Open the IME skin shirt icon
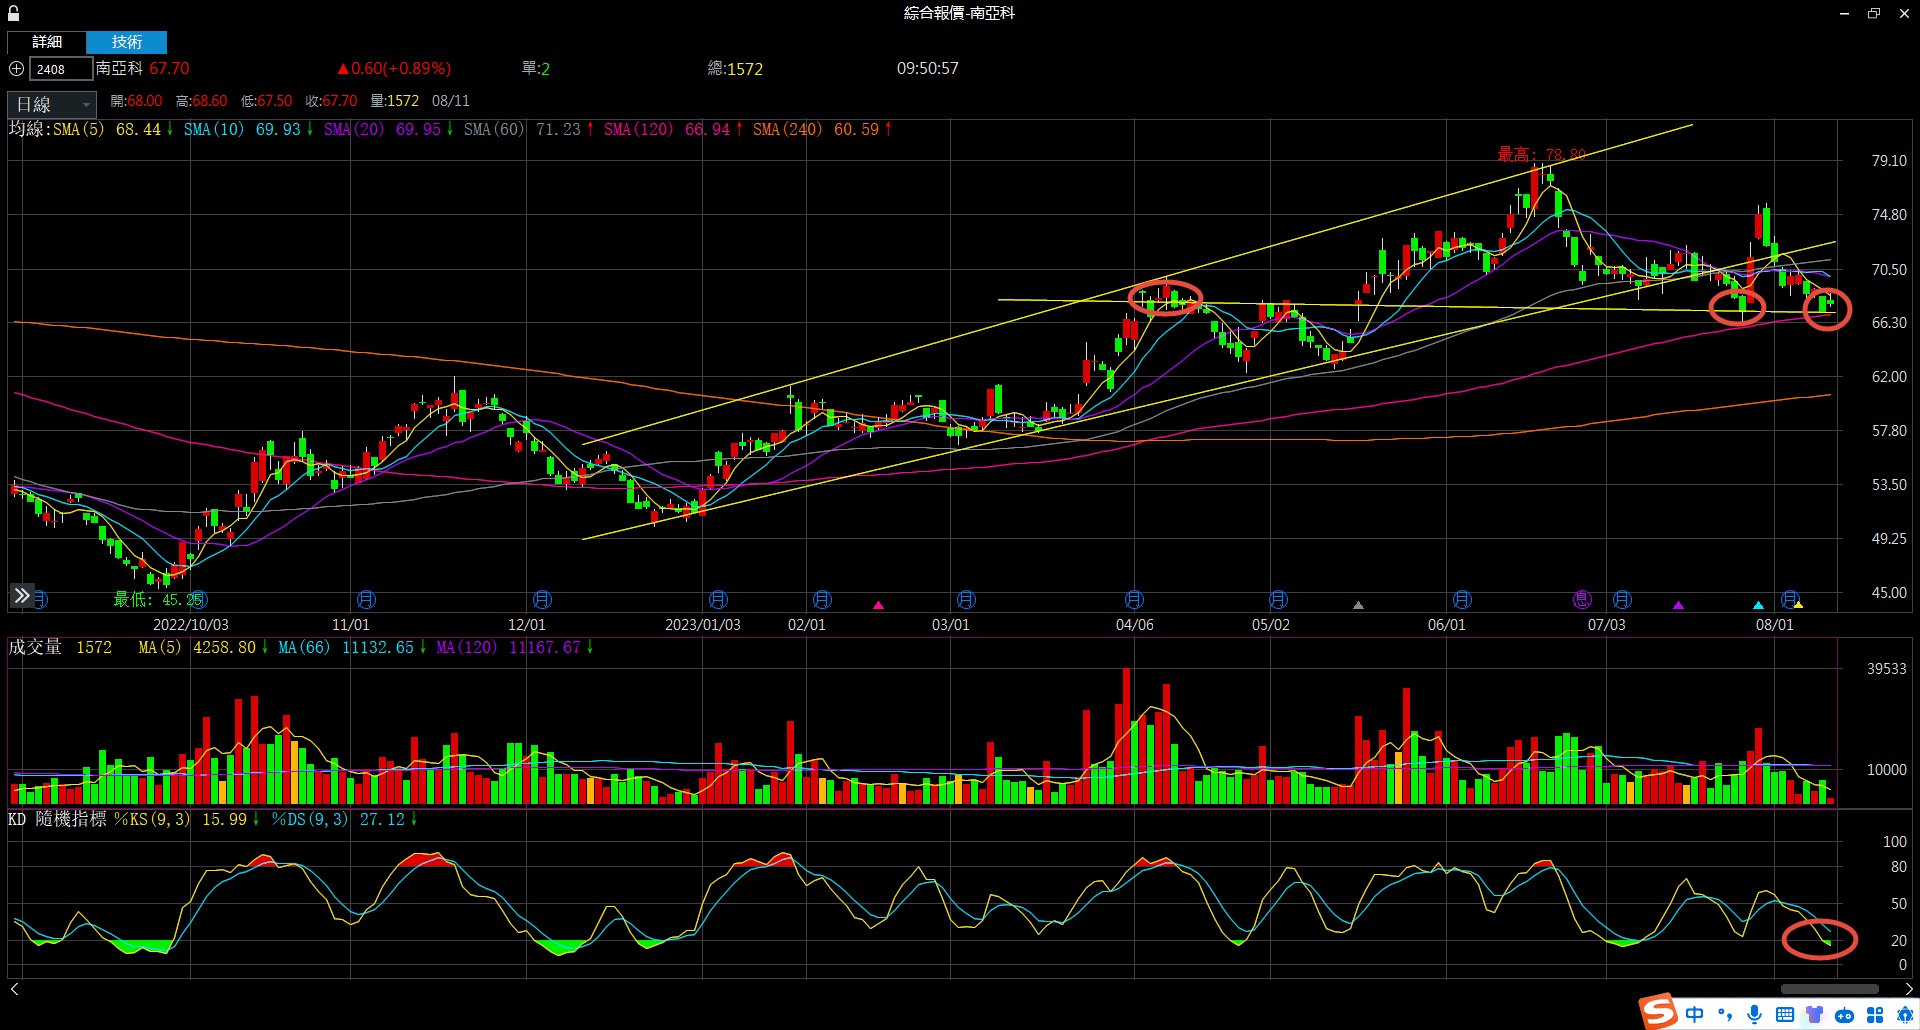1920x1030 pixels. pyautogui.click(x=1814, y=1014)
